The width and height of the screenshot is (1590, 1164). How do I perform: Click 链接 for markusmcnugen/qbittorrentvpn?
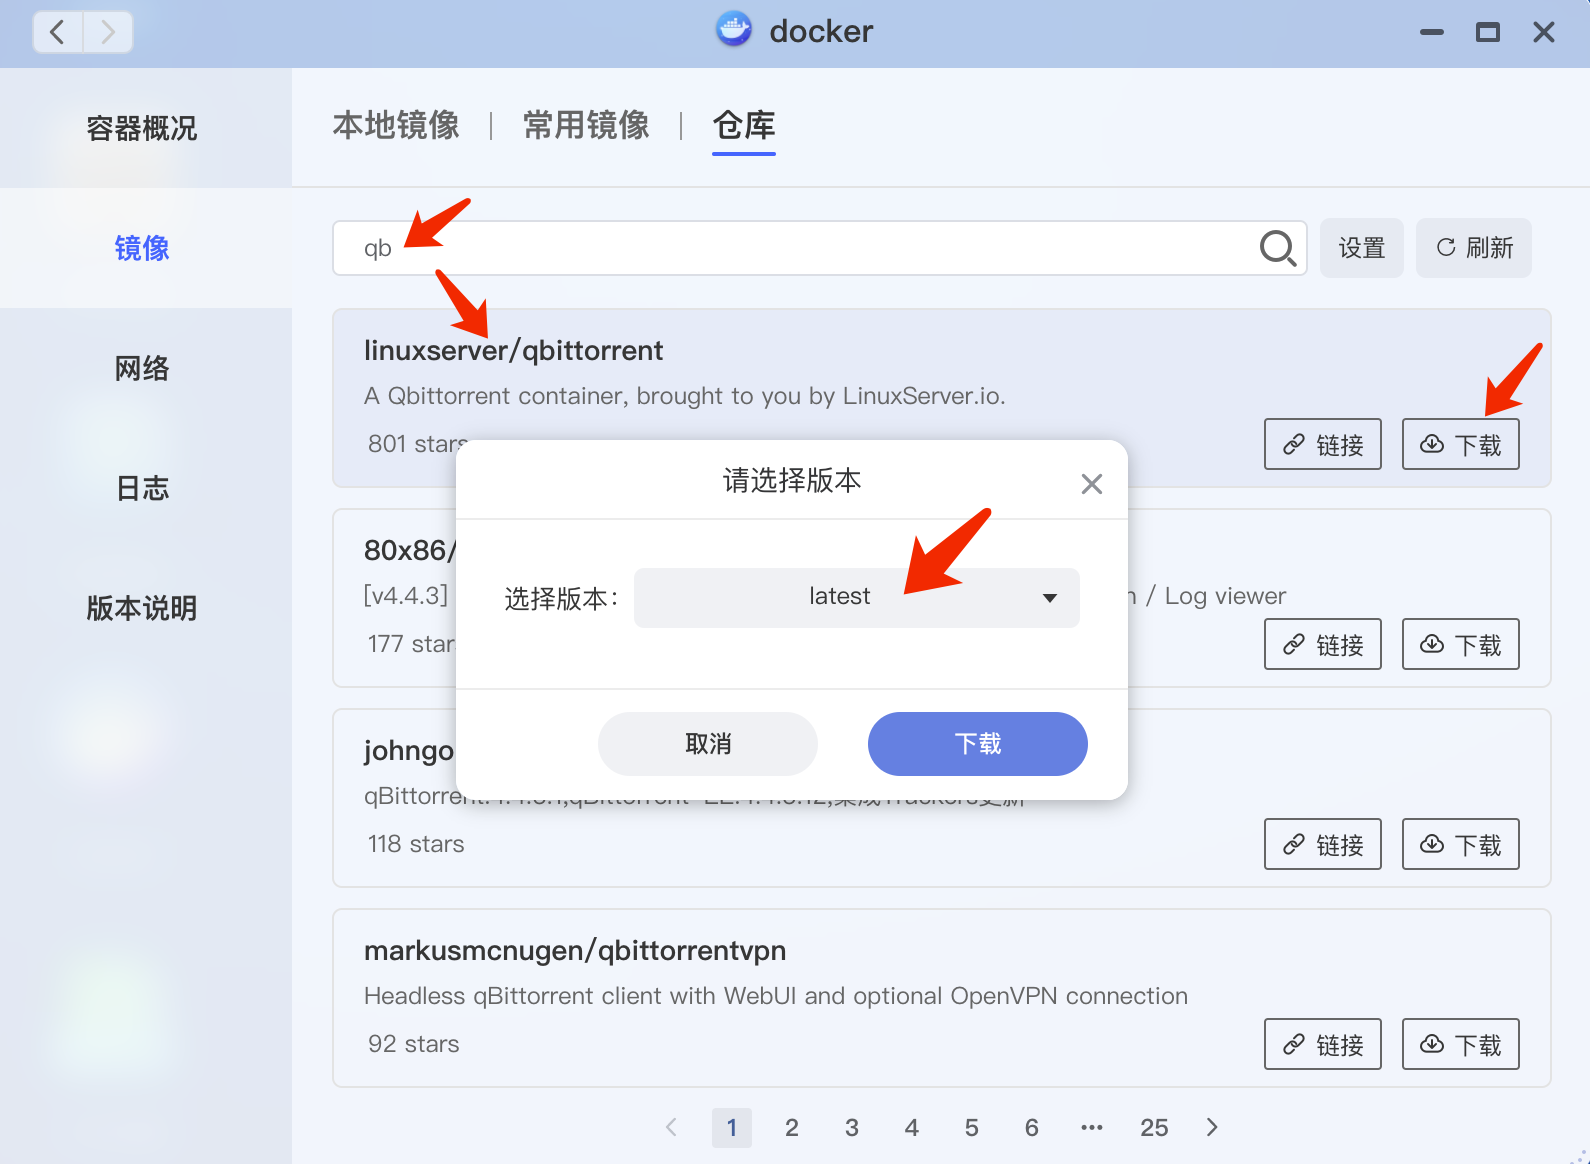tap(1323, 1044)
